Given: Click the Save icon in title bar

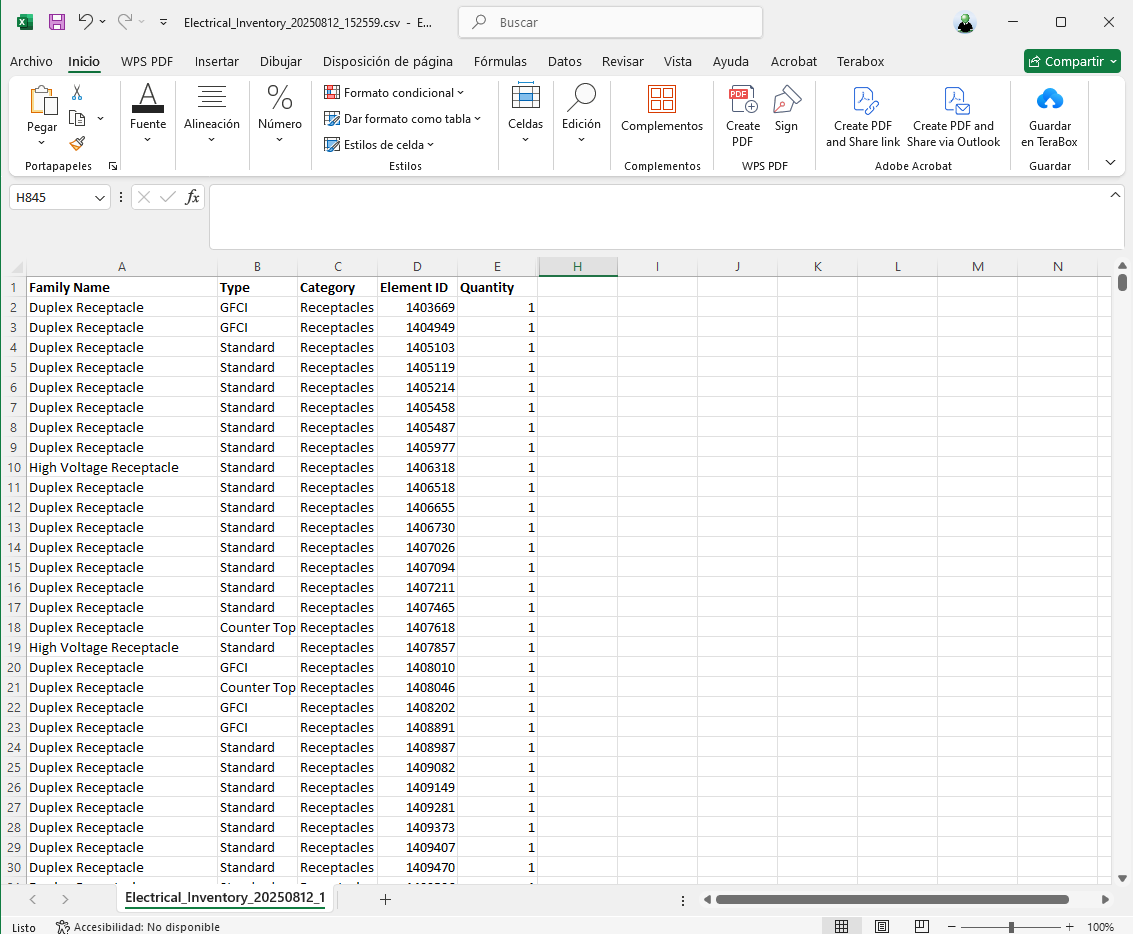Looking at the screenshot, I should 57,21.
